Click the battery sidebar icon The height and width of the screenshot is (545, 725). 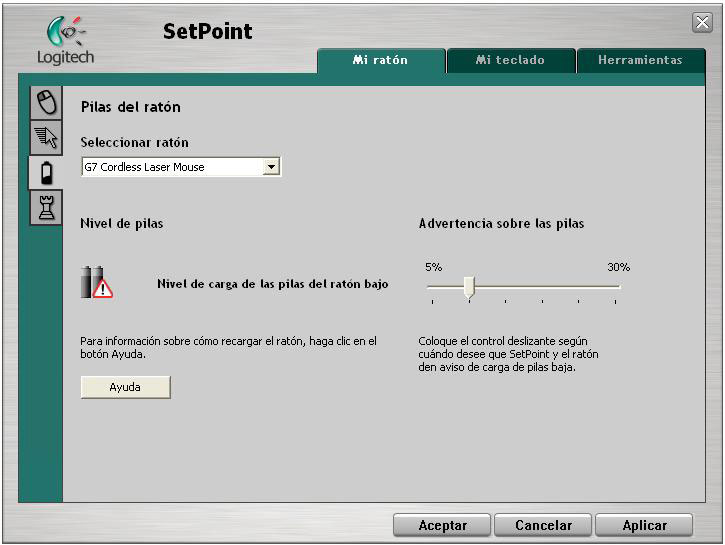[45, 173]
